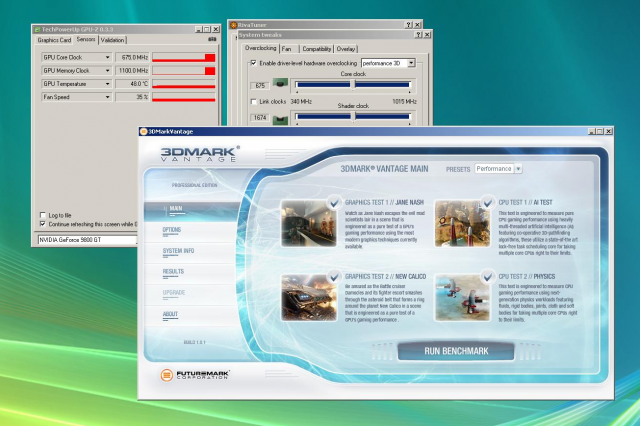Click the 35 % fan speed reading
The height and width of the screenshot is (426, 640).
tap(132, 97)
